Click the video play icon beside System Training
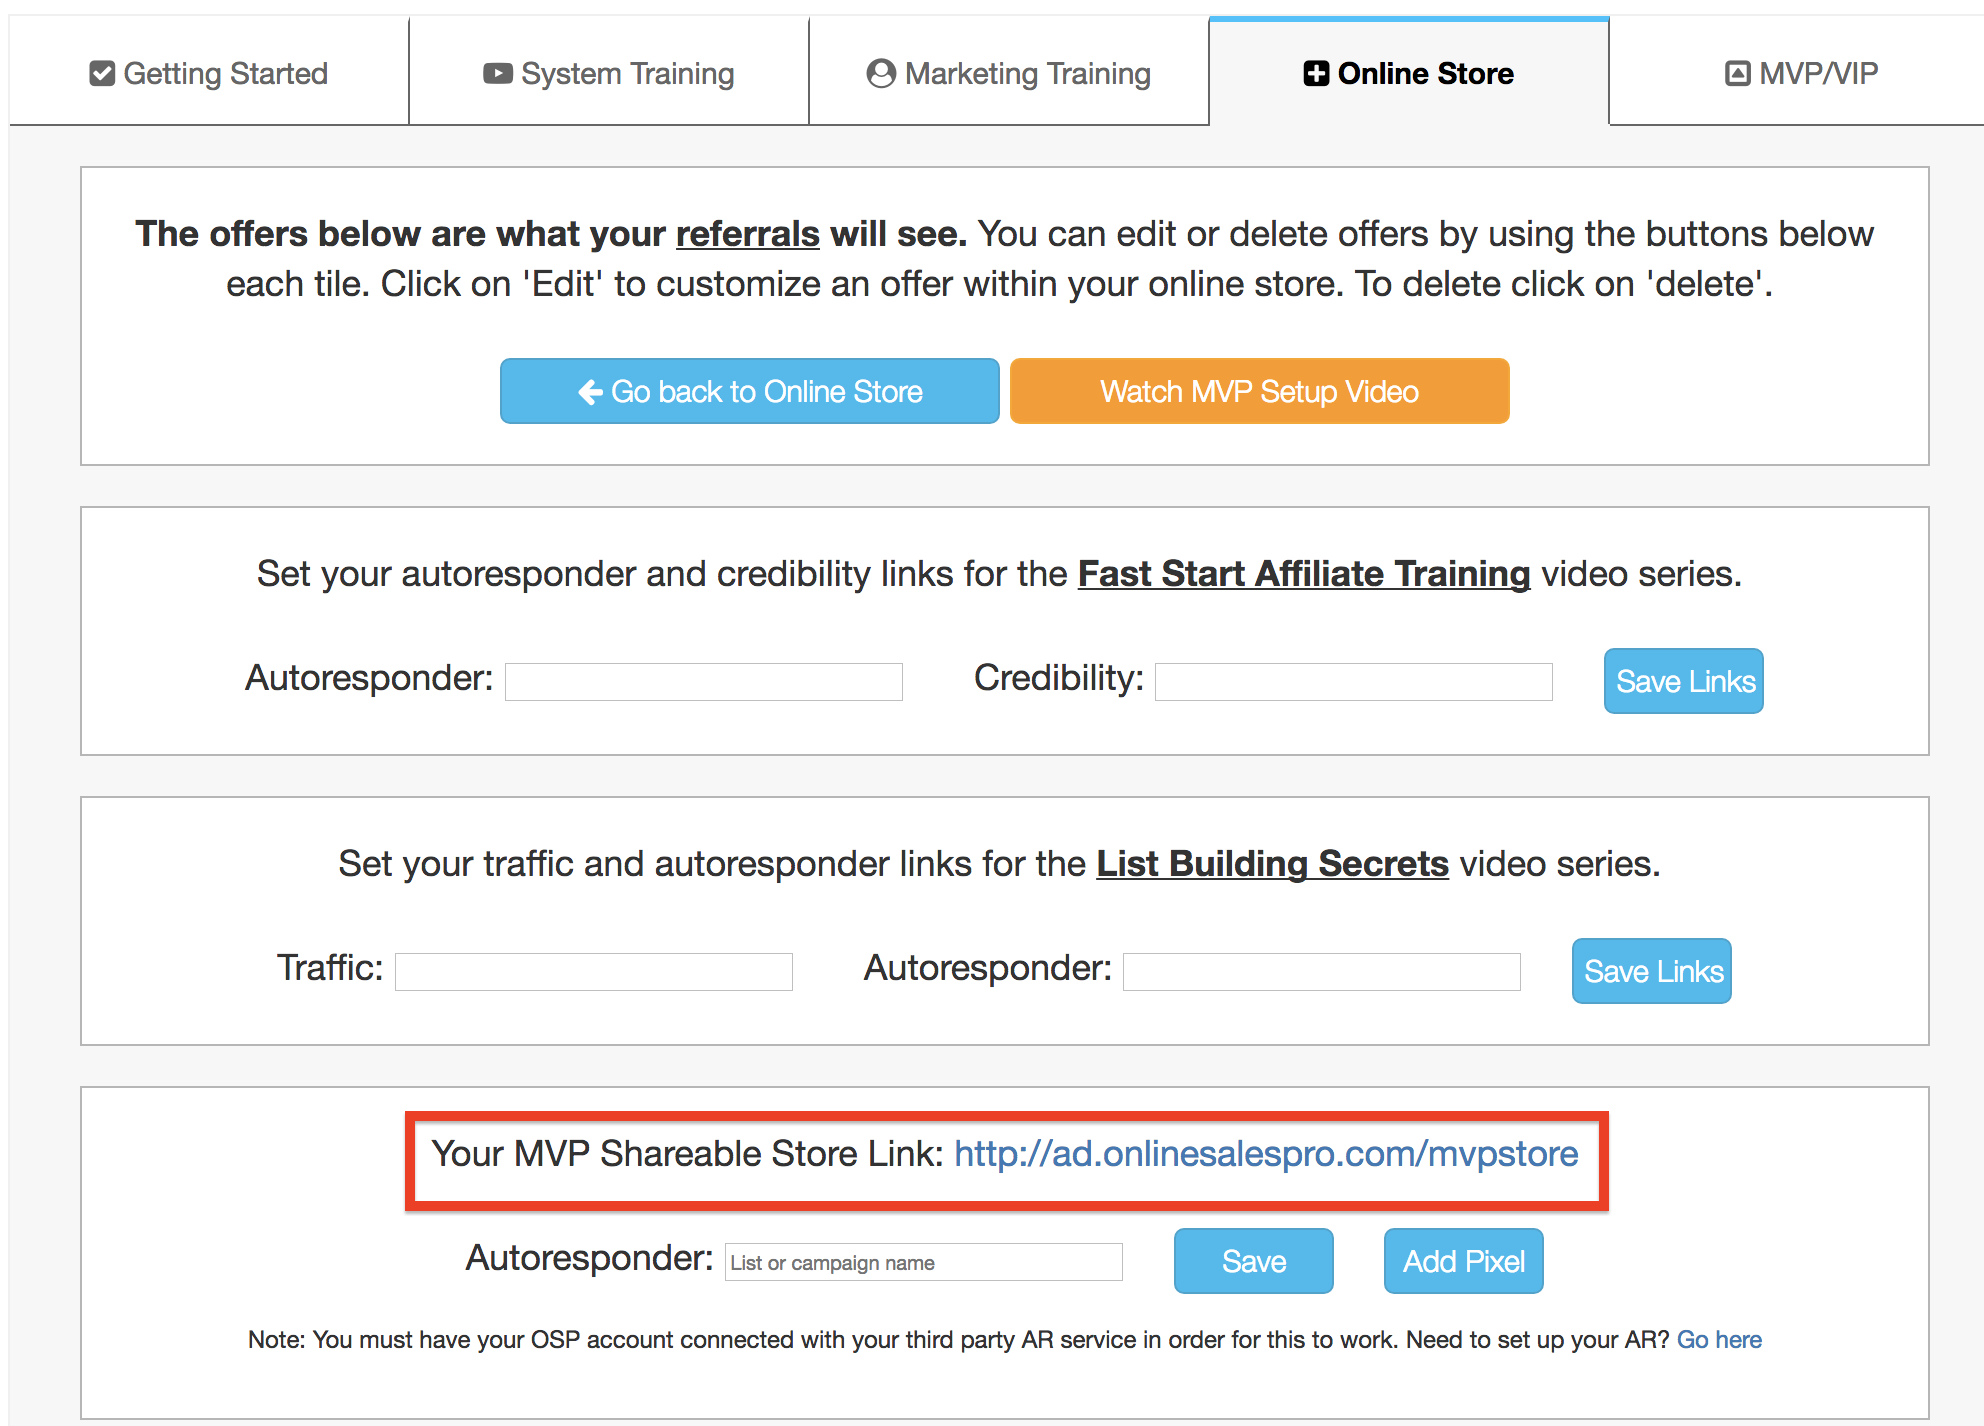 click(497, 73)
